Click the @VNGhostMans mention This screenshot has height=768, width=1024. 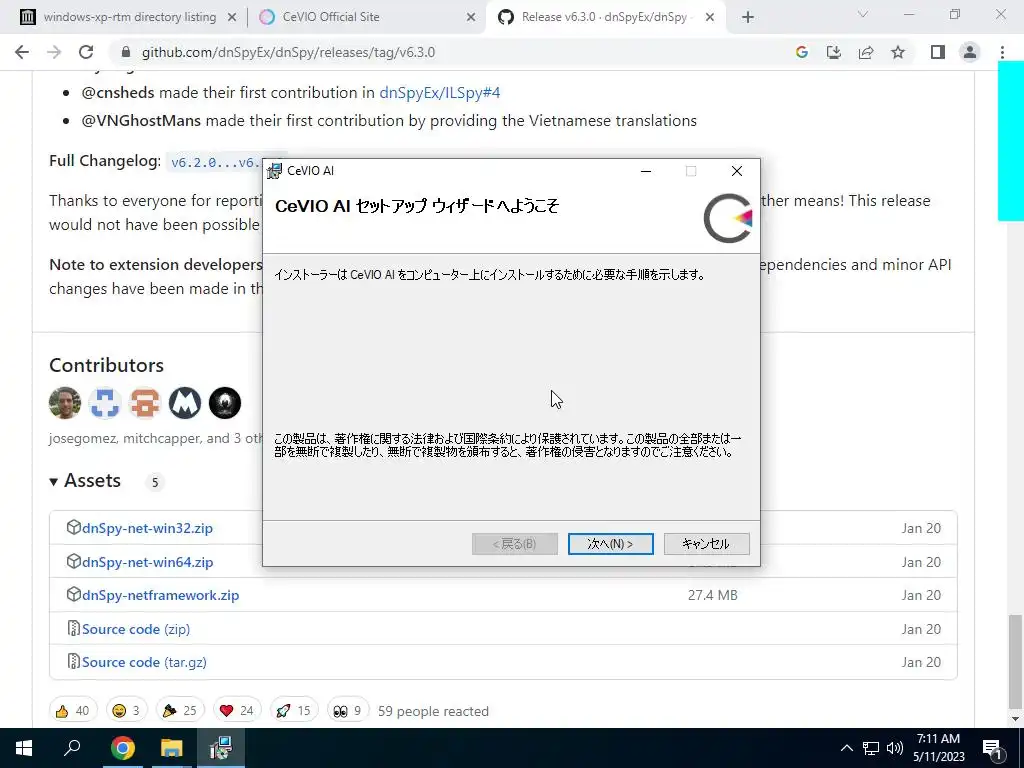click(x=141, y=121)
